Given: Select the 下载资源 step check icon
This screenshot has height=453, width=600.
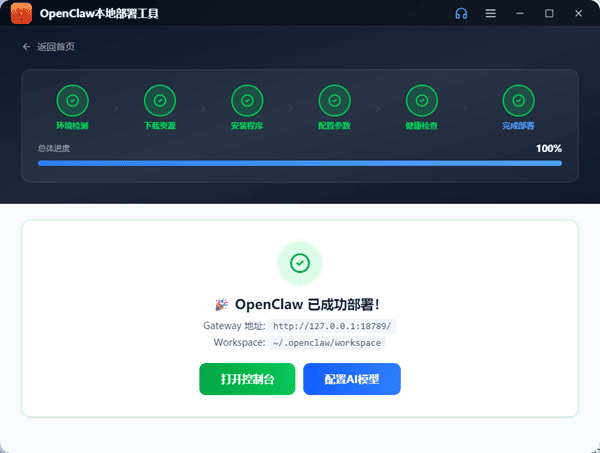Looking at the screenshot, I should tap(160, 100).
